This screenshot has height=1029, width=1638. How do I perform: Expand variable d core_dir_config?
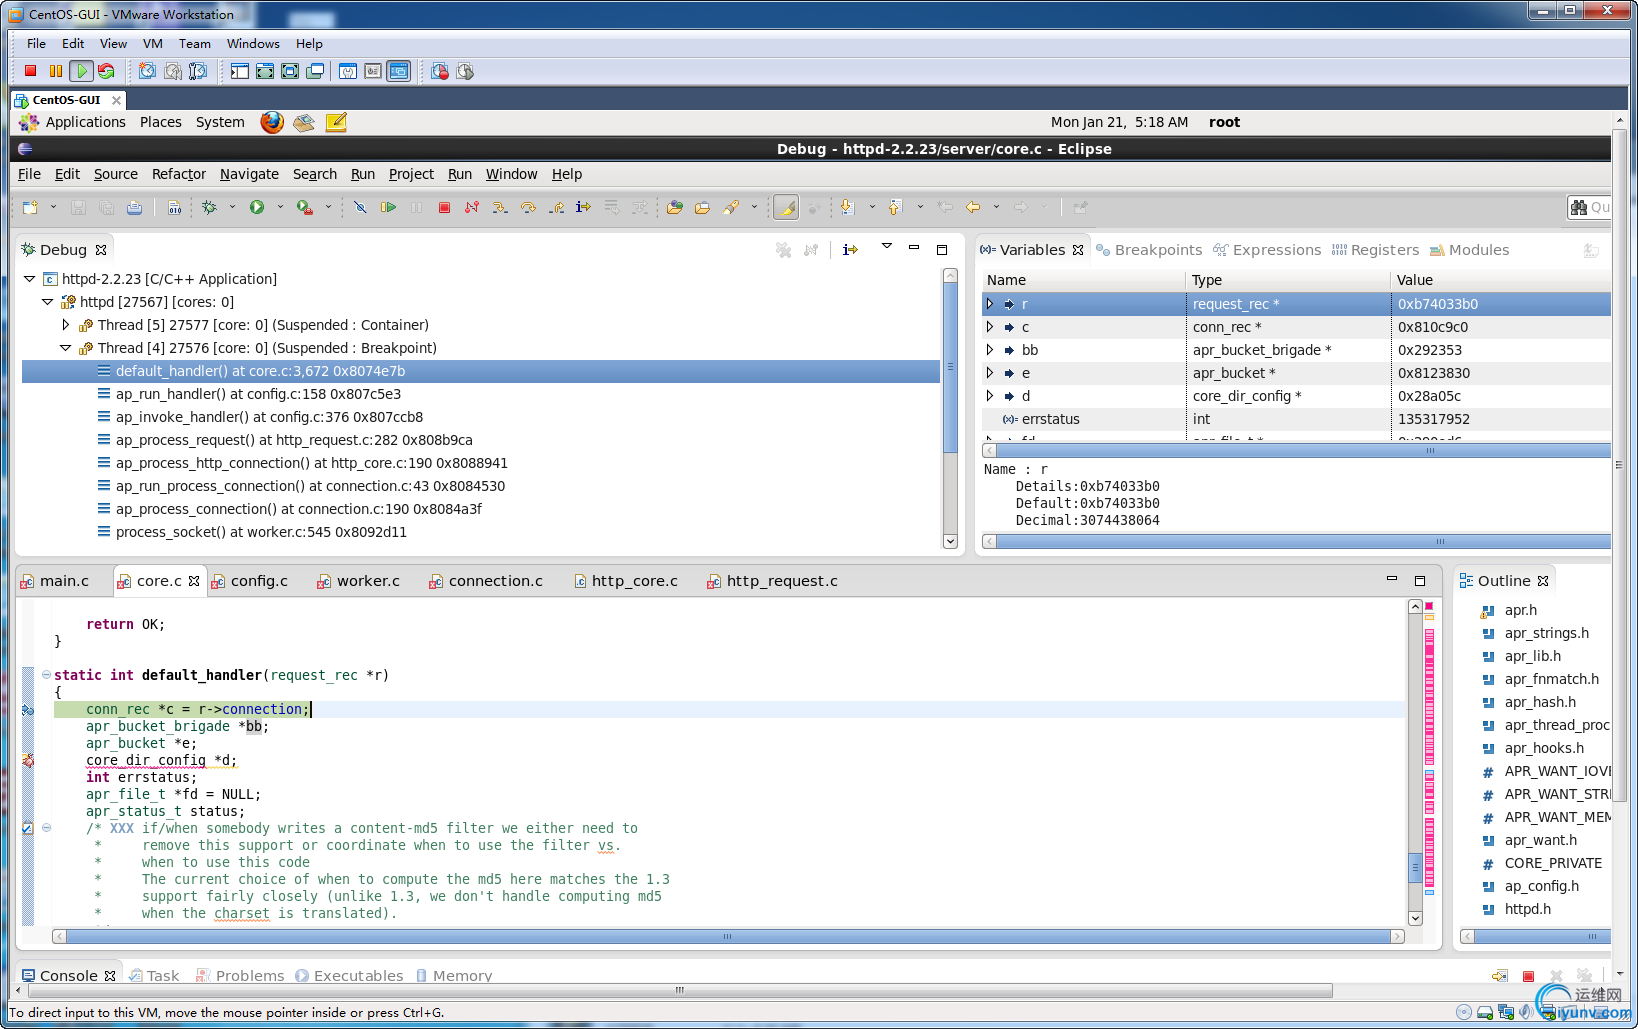(990, 396)
